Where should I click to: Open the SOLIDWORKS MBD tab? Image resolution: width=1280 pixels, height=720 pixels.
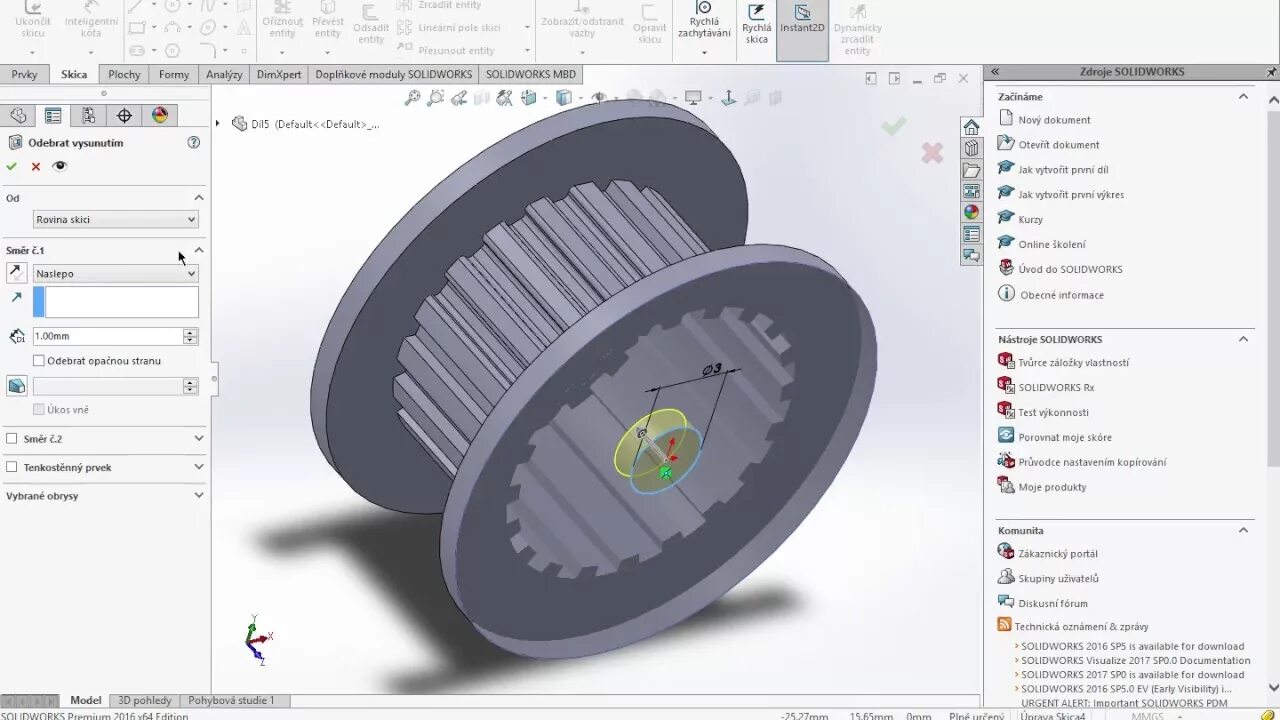click(531, 74)
